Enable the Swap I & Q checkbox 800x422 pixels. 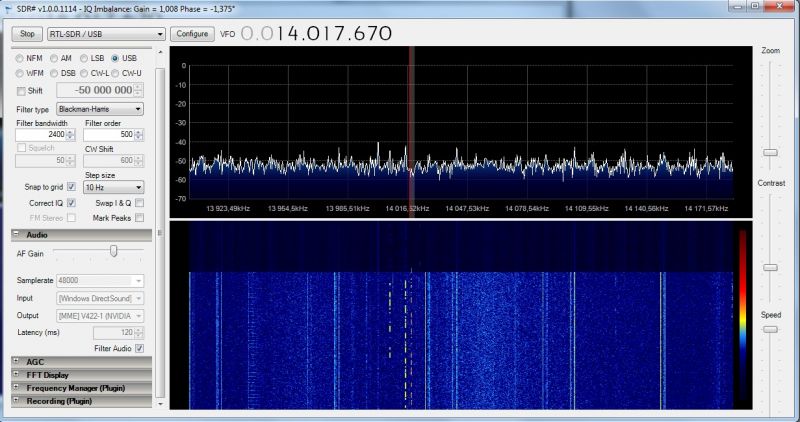pos(139,203)
